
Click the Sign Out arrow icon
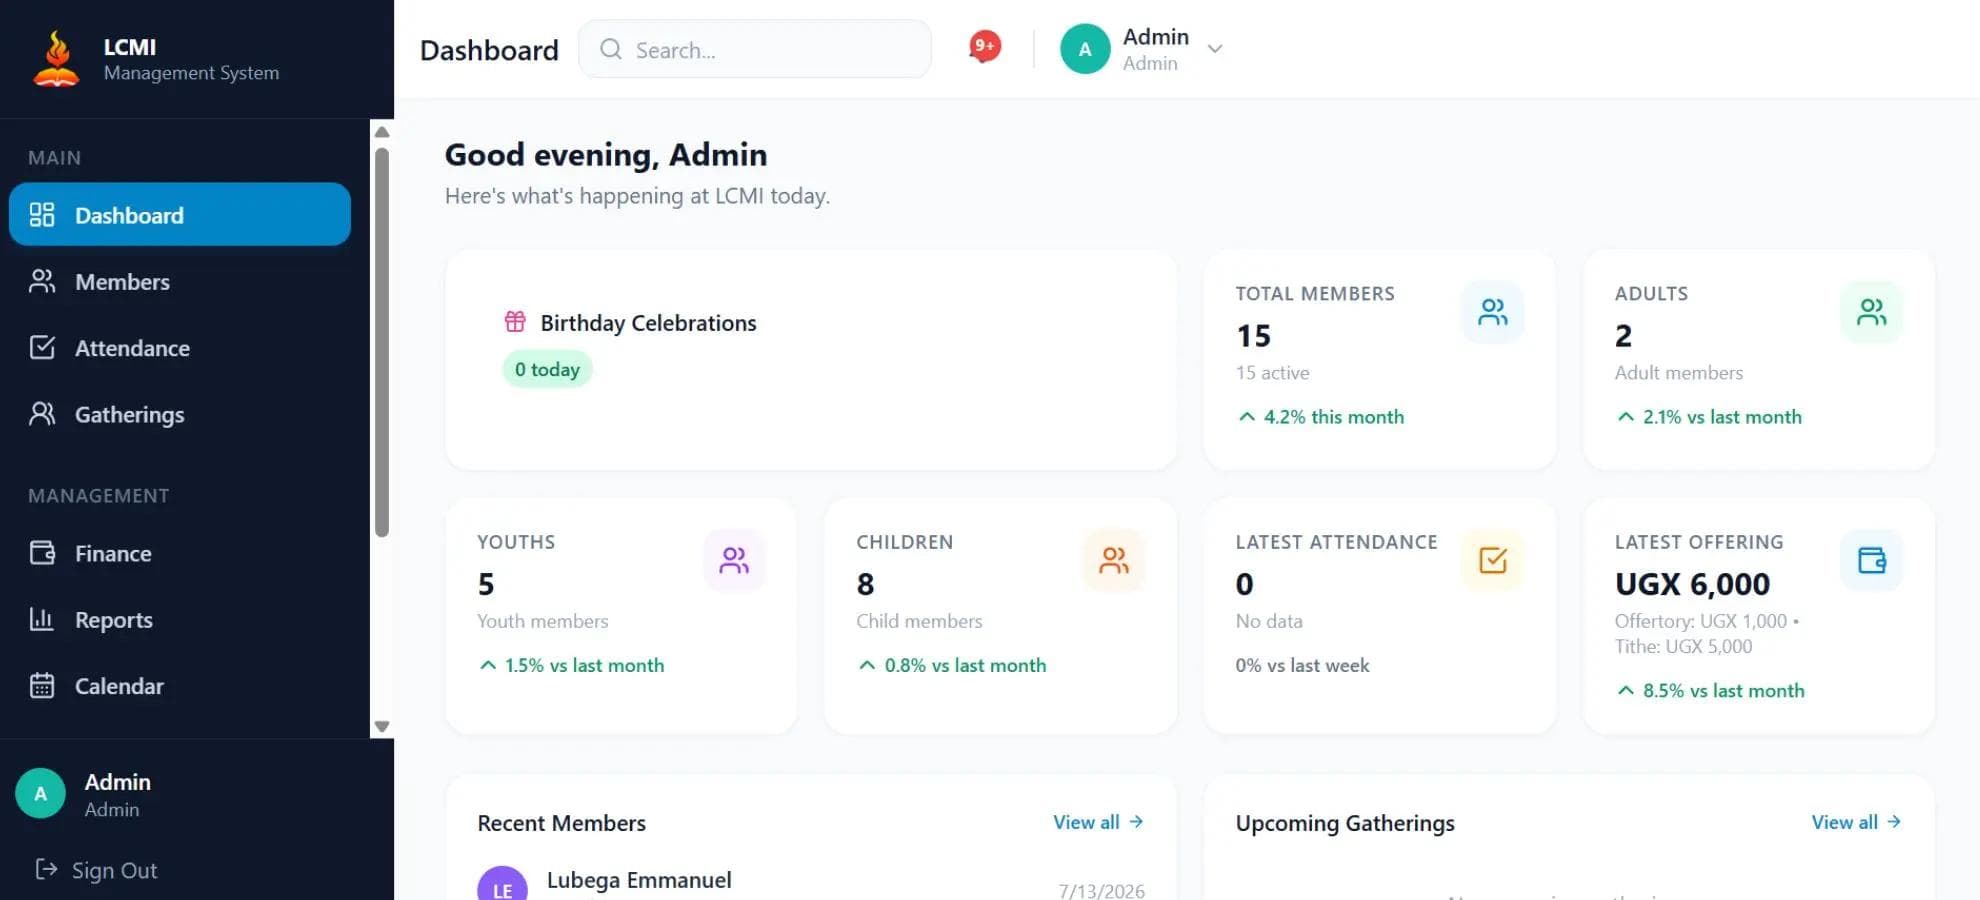tap(46, 869)
